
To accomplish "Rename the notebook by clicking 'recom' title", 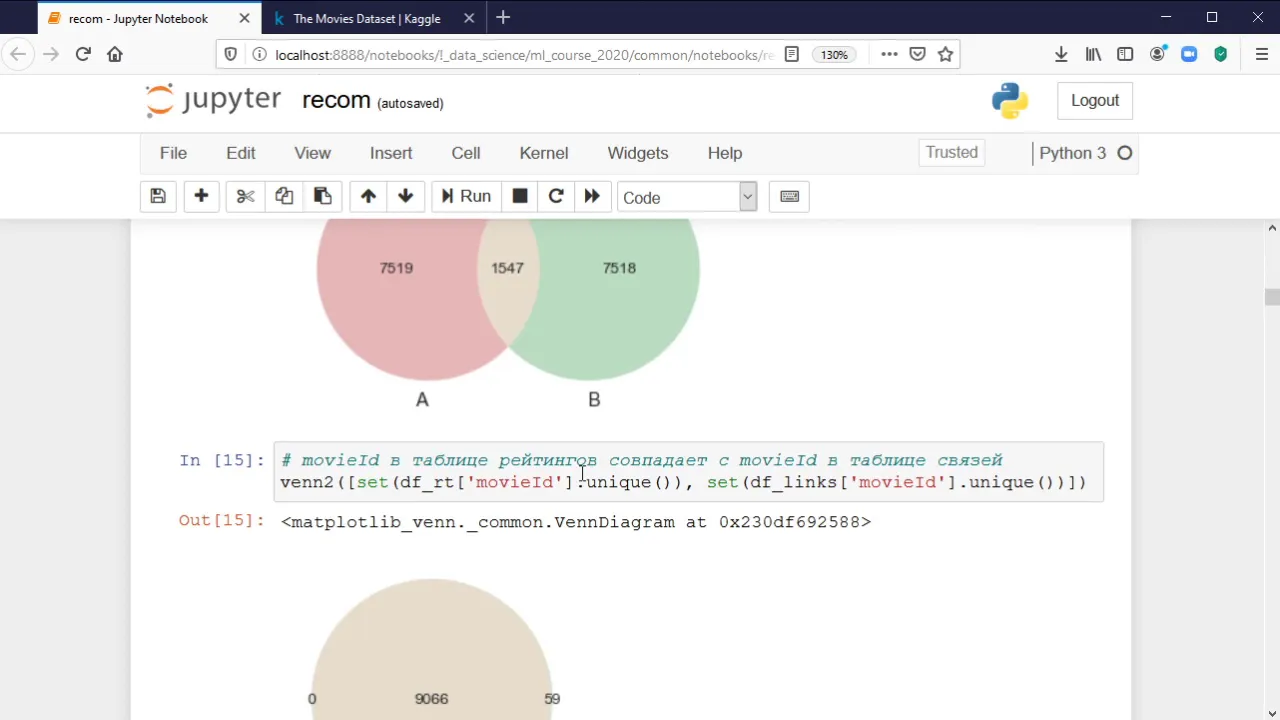I will pos(336,101).
